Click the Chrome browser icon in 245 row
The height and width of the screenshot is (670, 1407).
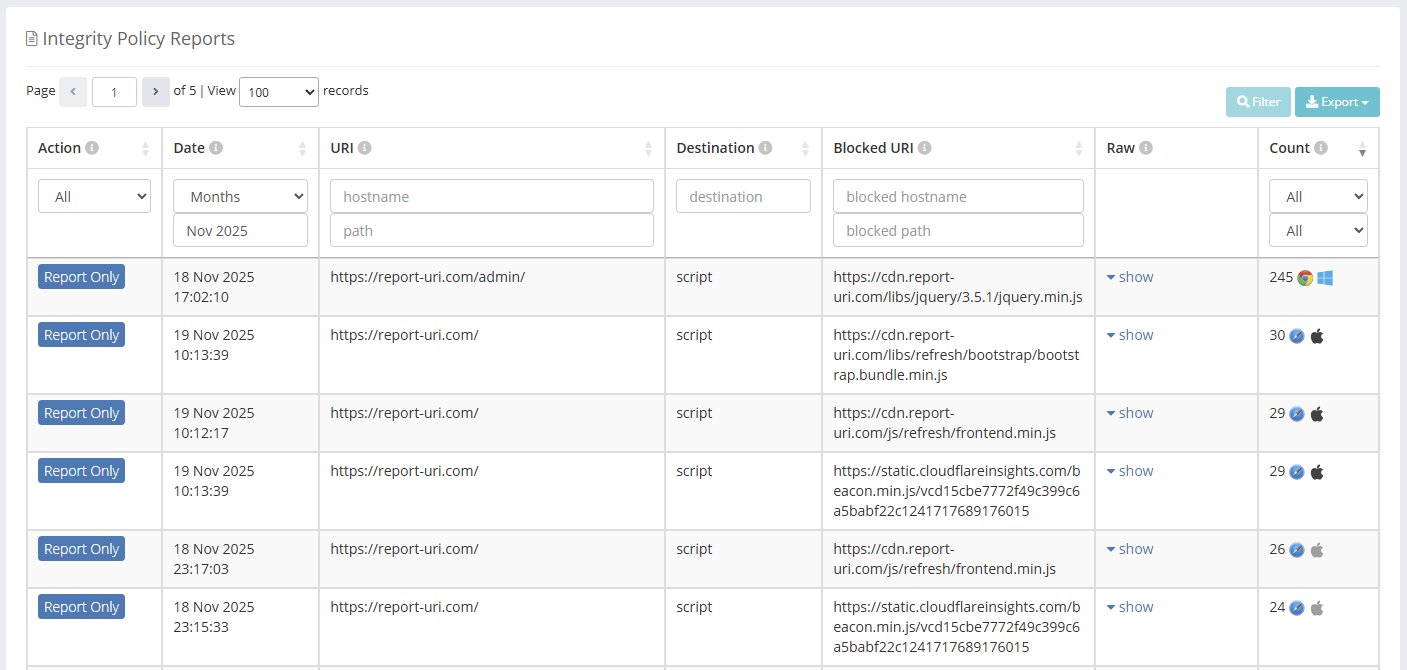click(1305, 278)
